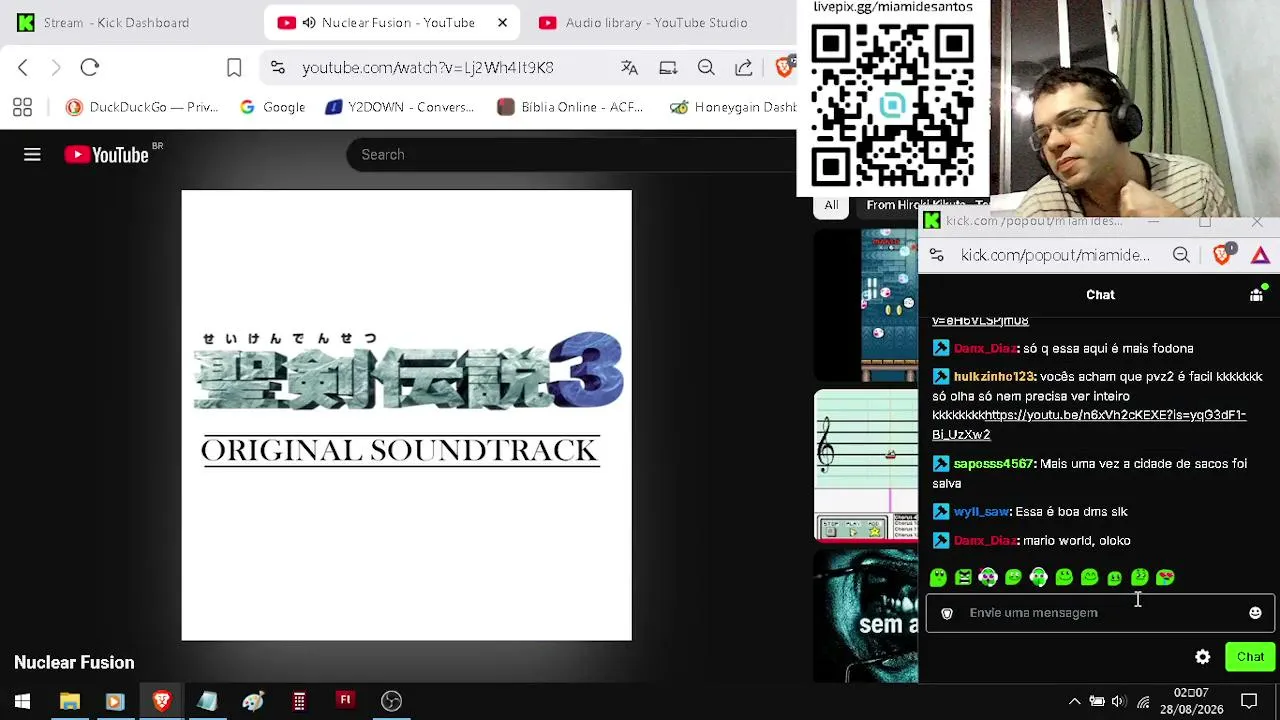
Task: Open the Paint app on taskbar
Action: [253, 701]
